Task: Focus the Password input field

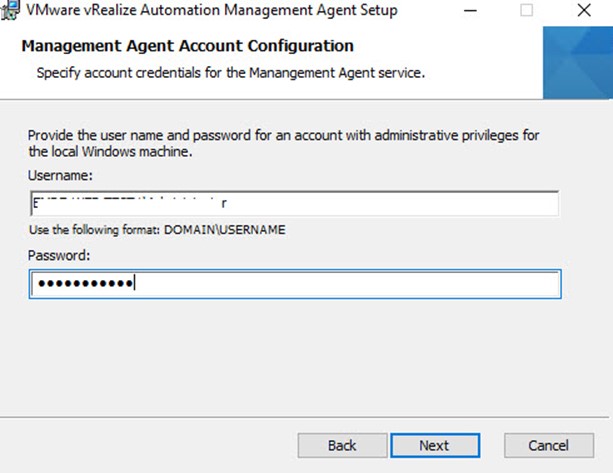Action: click(295, 284)
